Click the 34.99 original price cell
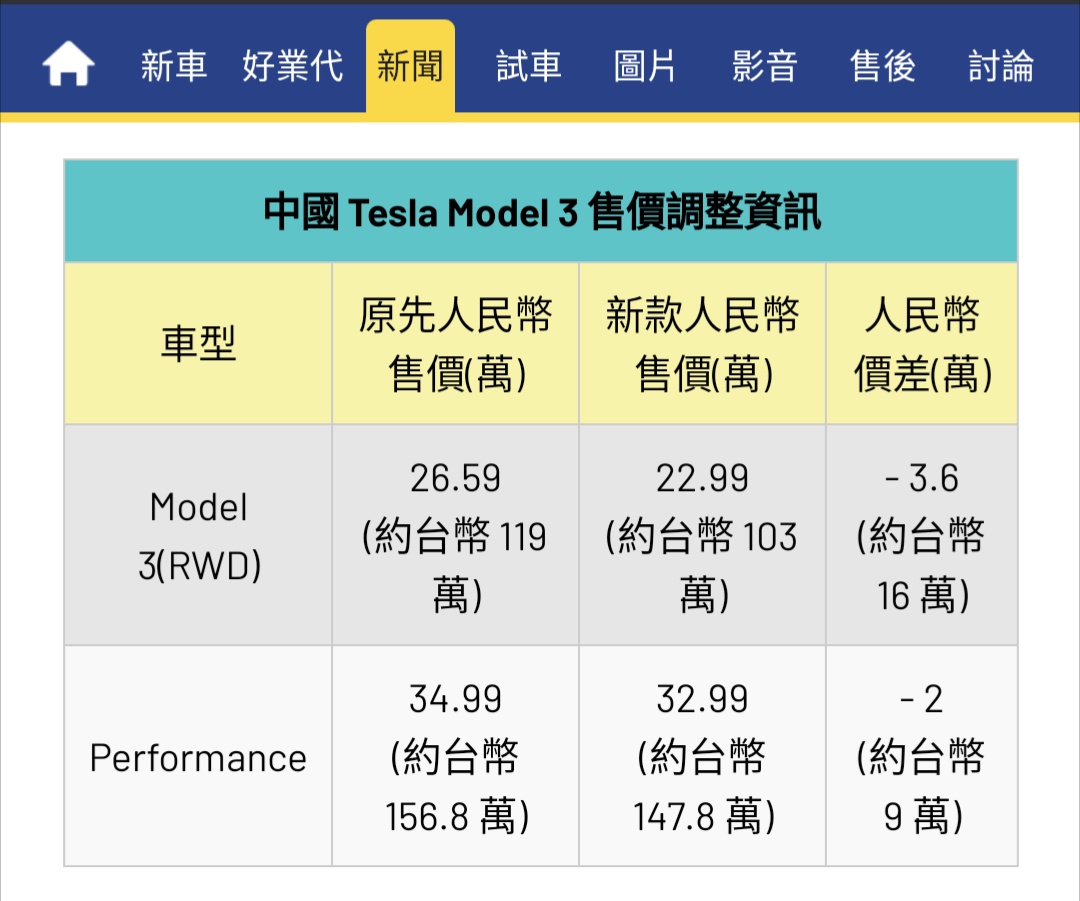Image resolution: width=1080 pixels, height=901 pixels. pyautogui.click(x=456, y=757)
